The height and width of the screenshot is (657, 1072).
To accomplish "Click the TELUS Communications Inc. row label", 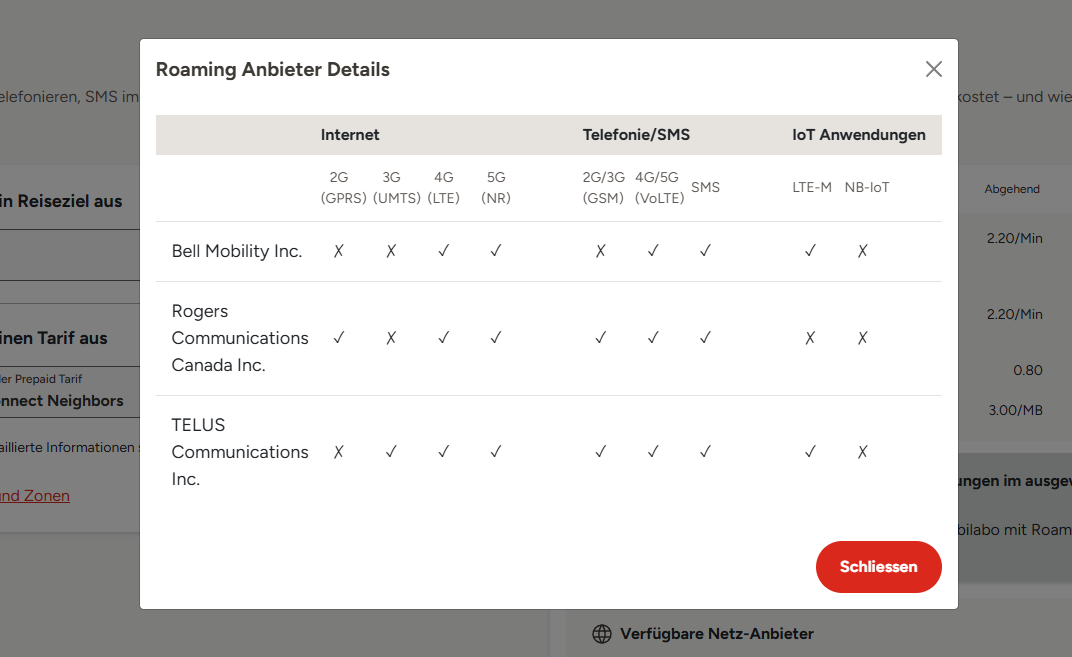I will point(240,452).
